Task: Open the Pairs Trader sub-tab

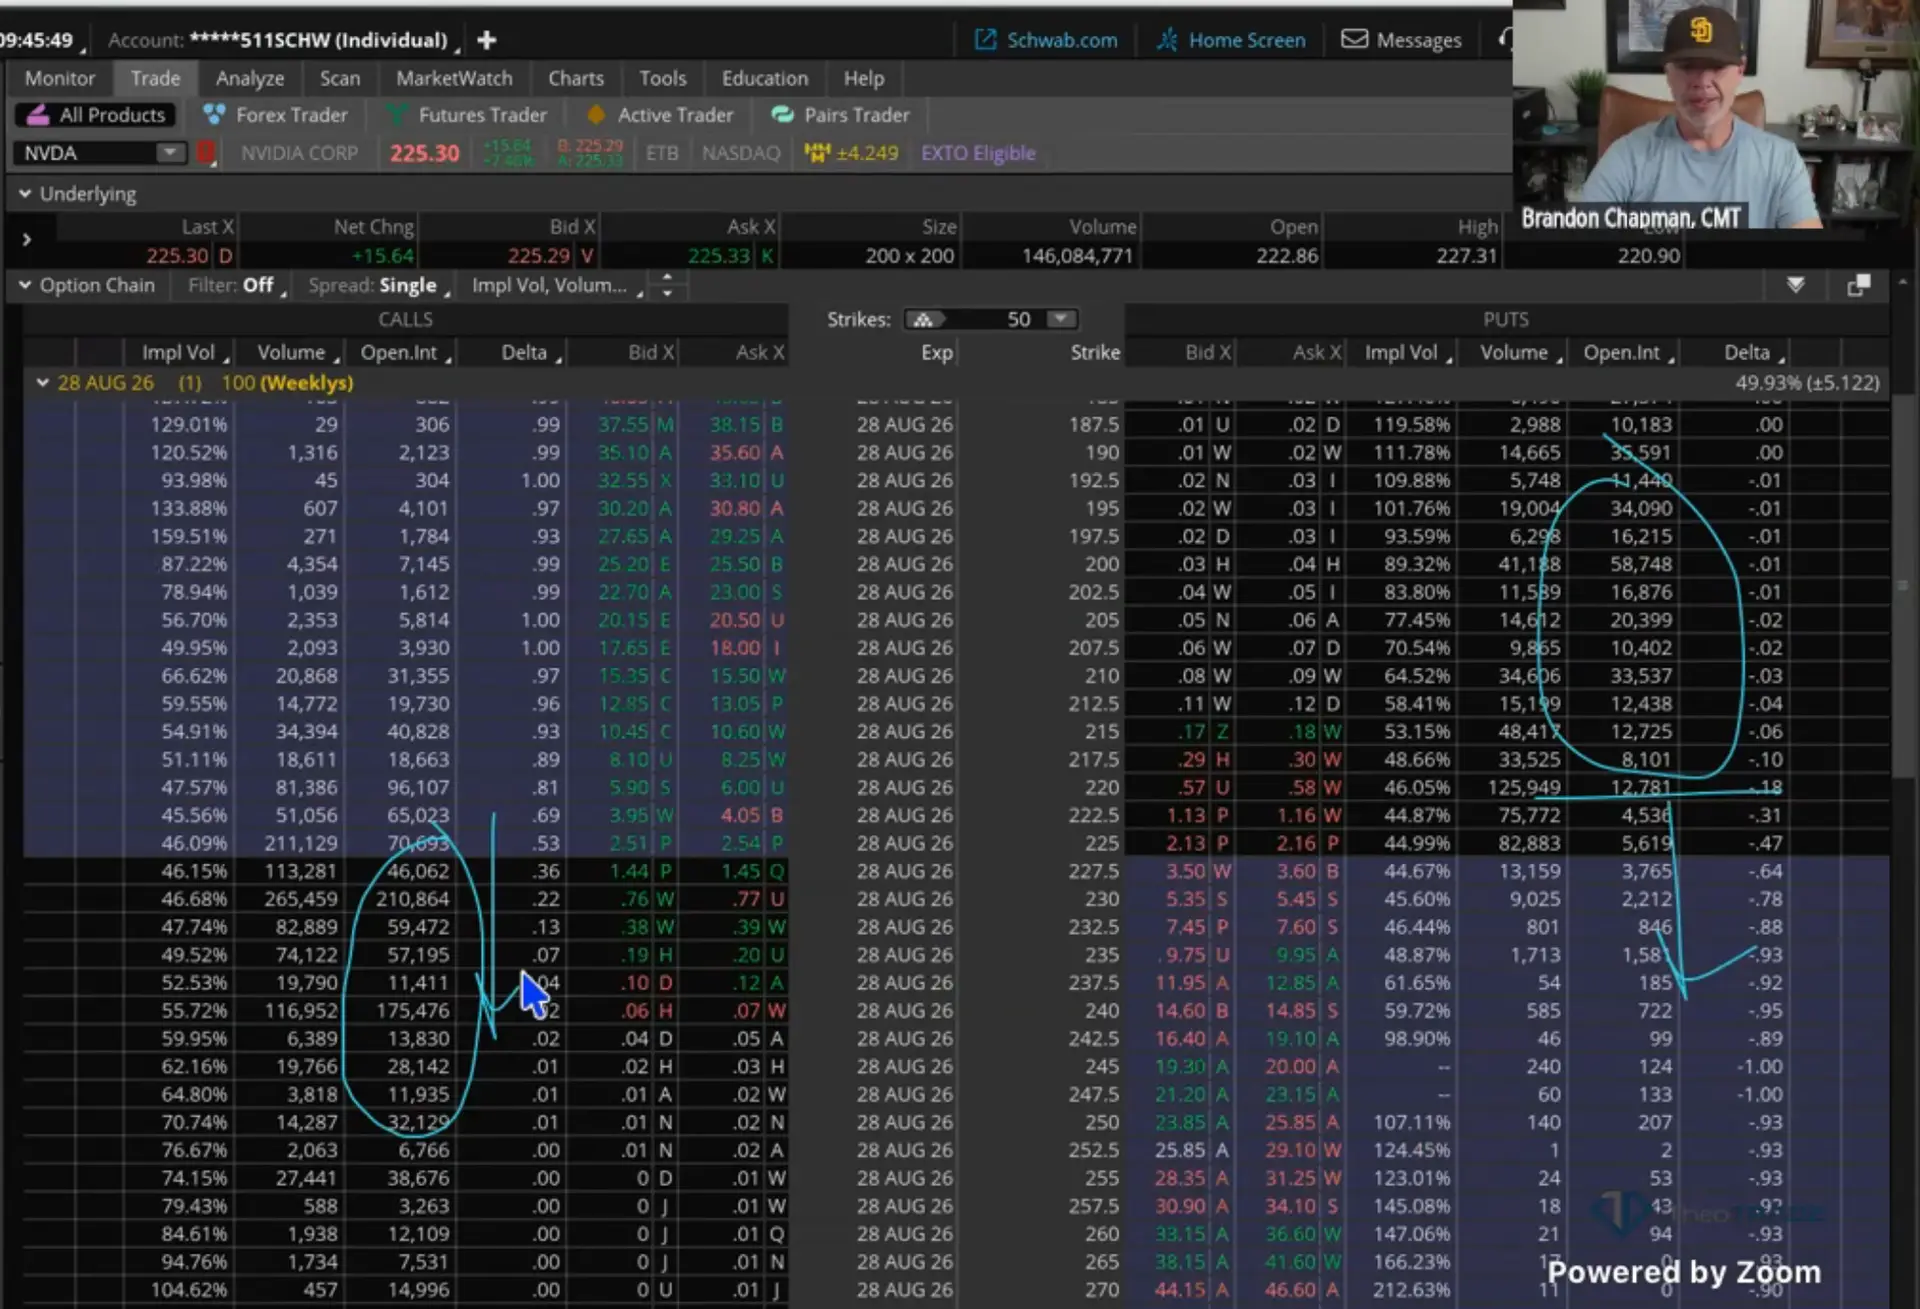Action: click(841, 115)
